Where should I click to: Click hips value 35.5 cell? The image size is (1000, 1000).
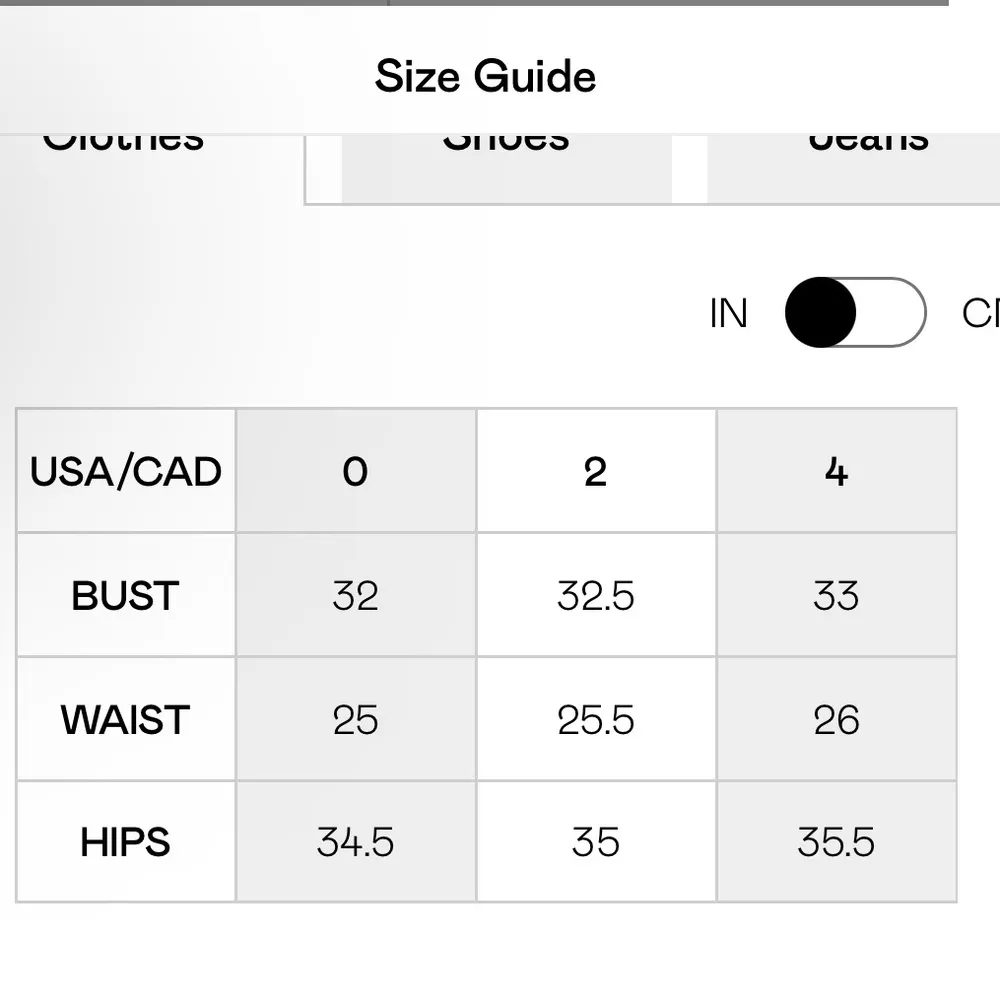[x=836, y=843]
